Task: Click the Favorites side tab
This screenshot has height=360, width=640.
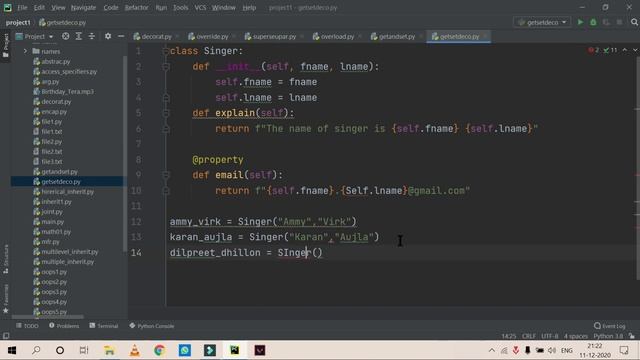Action: click(6, 299)
